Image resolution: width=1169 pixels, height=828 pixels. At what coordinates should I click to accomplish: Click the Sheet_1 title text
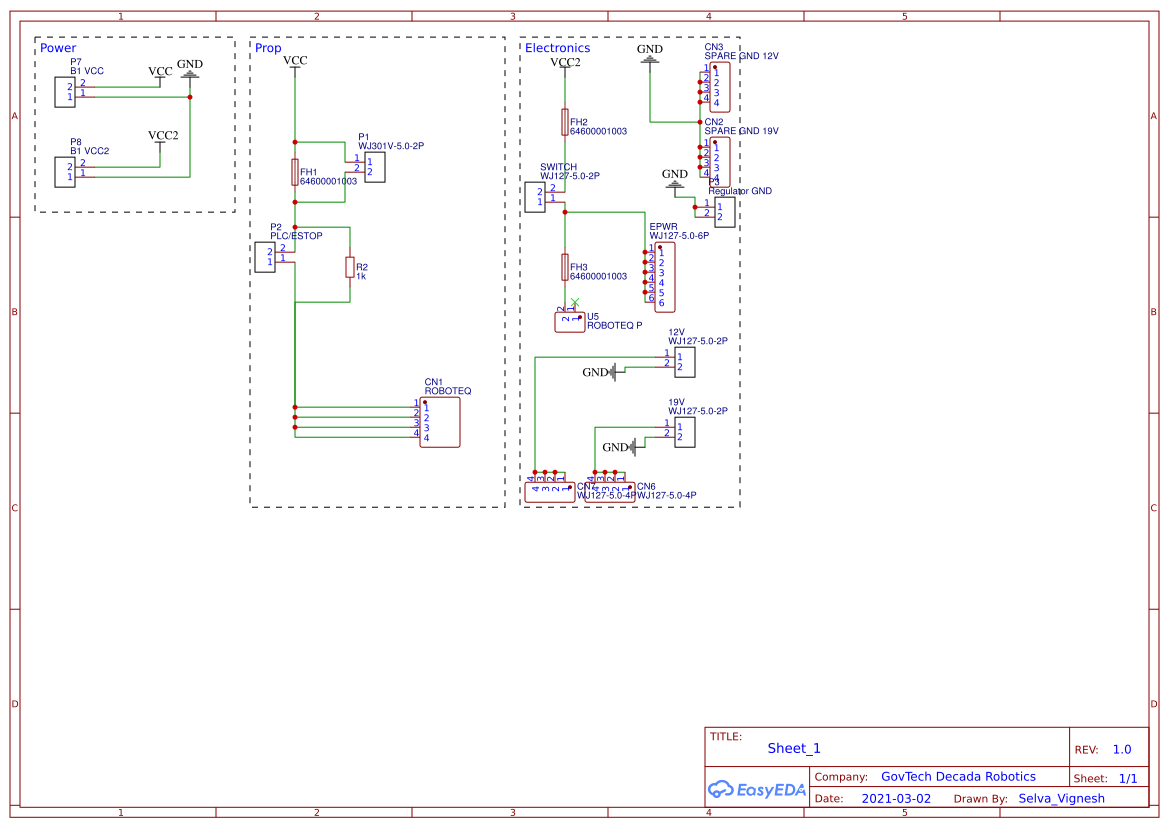pos(792,748)
